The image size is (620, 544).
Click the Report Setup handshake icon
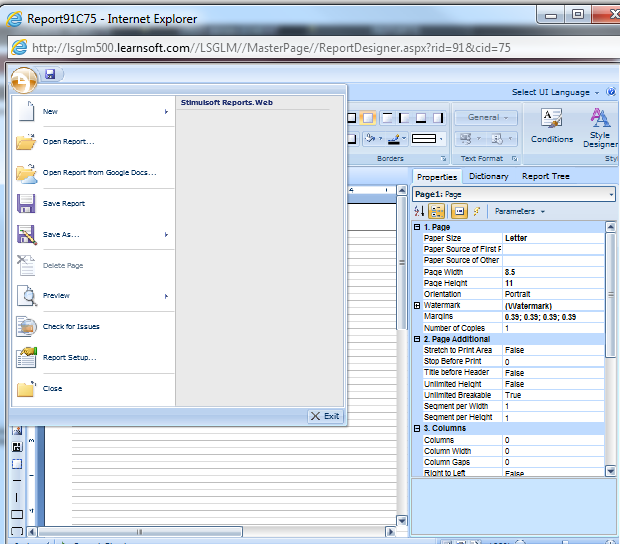point(26,357)
